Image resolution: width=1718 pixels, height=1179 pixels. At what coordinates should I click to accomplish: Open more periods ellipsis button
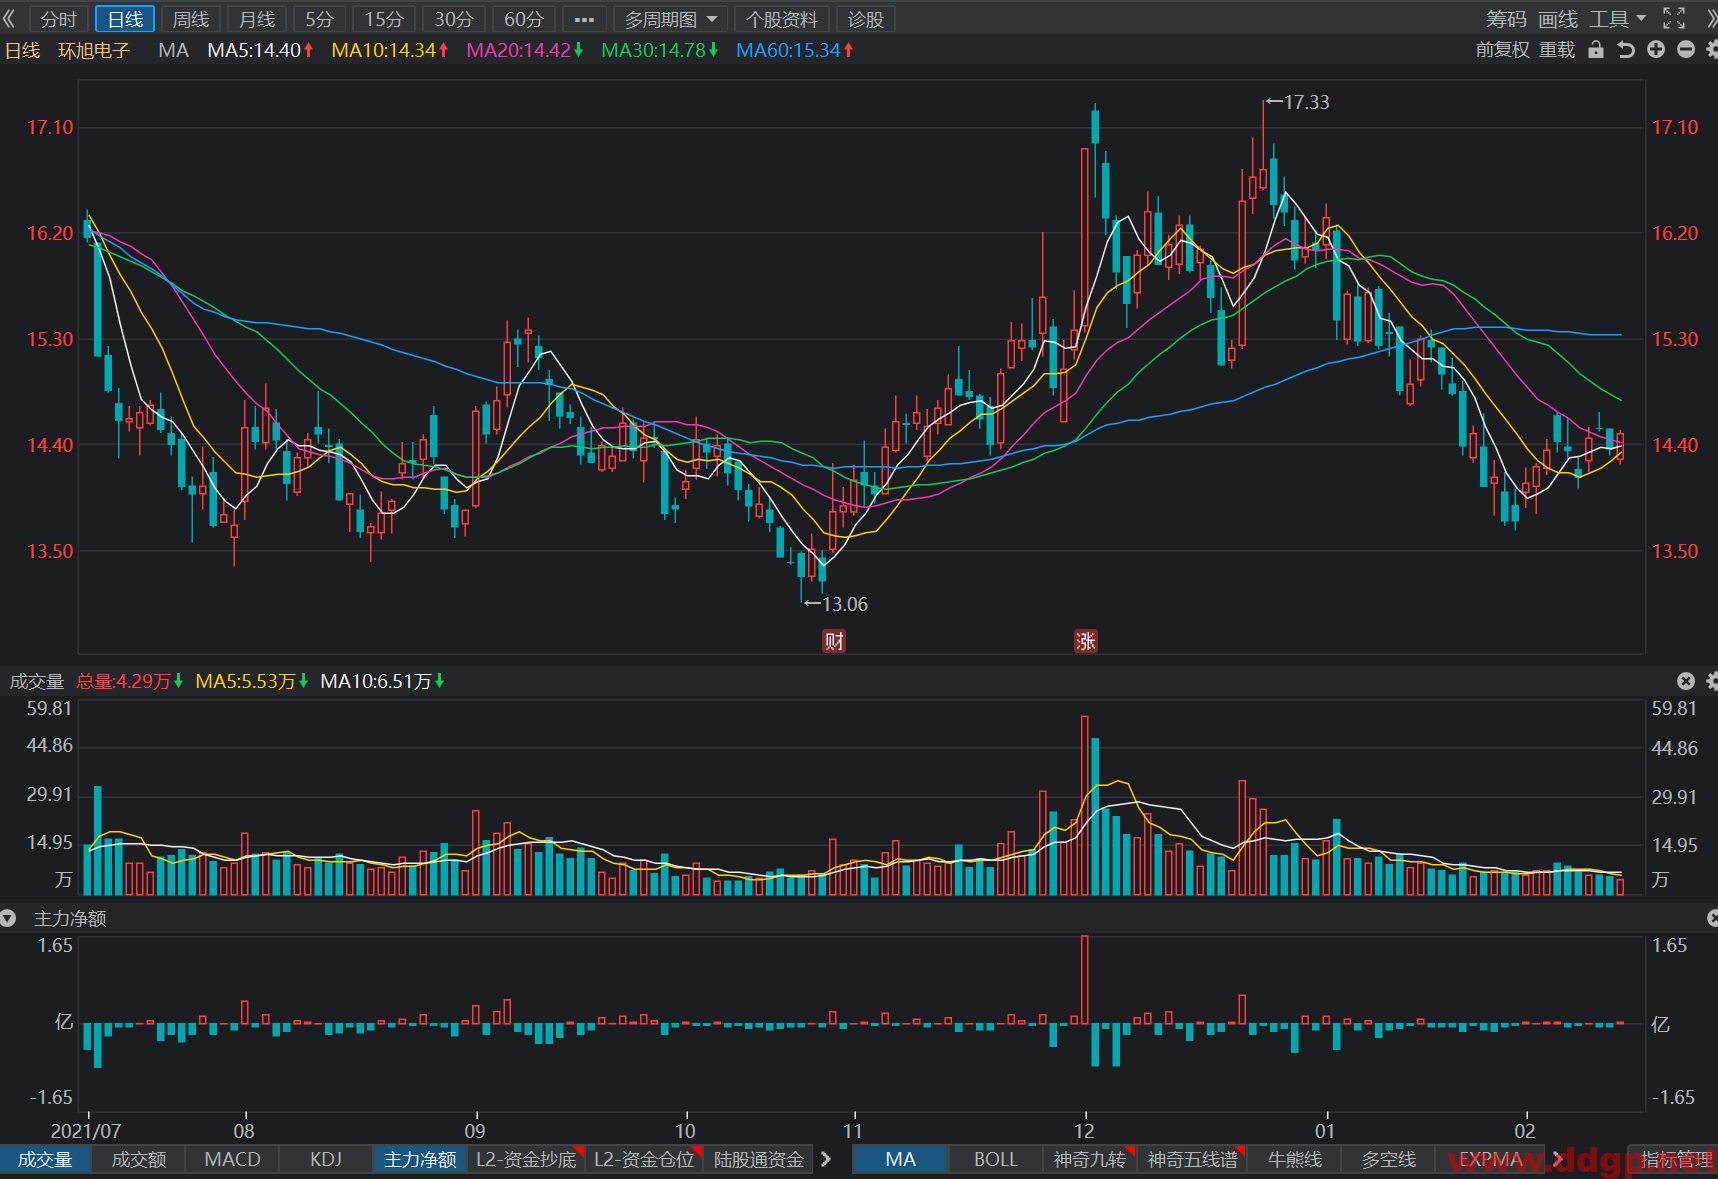coord(585,19)
